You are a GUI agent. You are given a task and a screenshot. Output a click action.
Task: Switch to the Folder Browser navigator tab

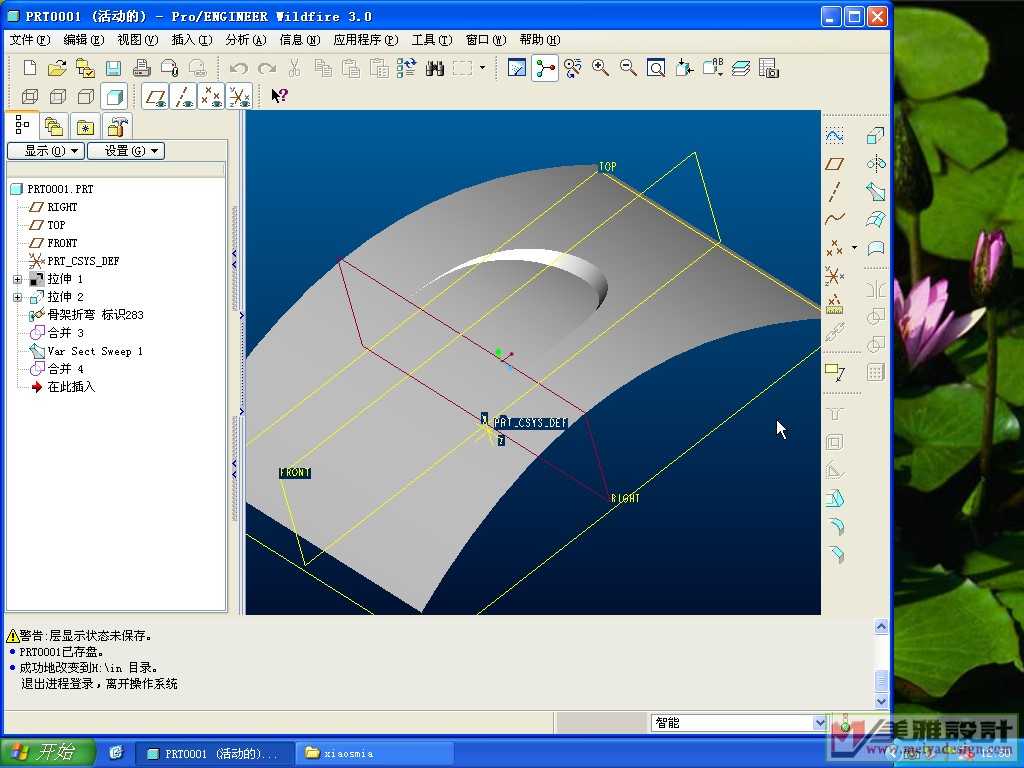coord(54,125)
